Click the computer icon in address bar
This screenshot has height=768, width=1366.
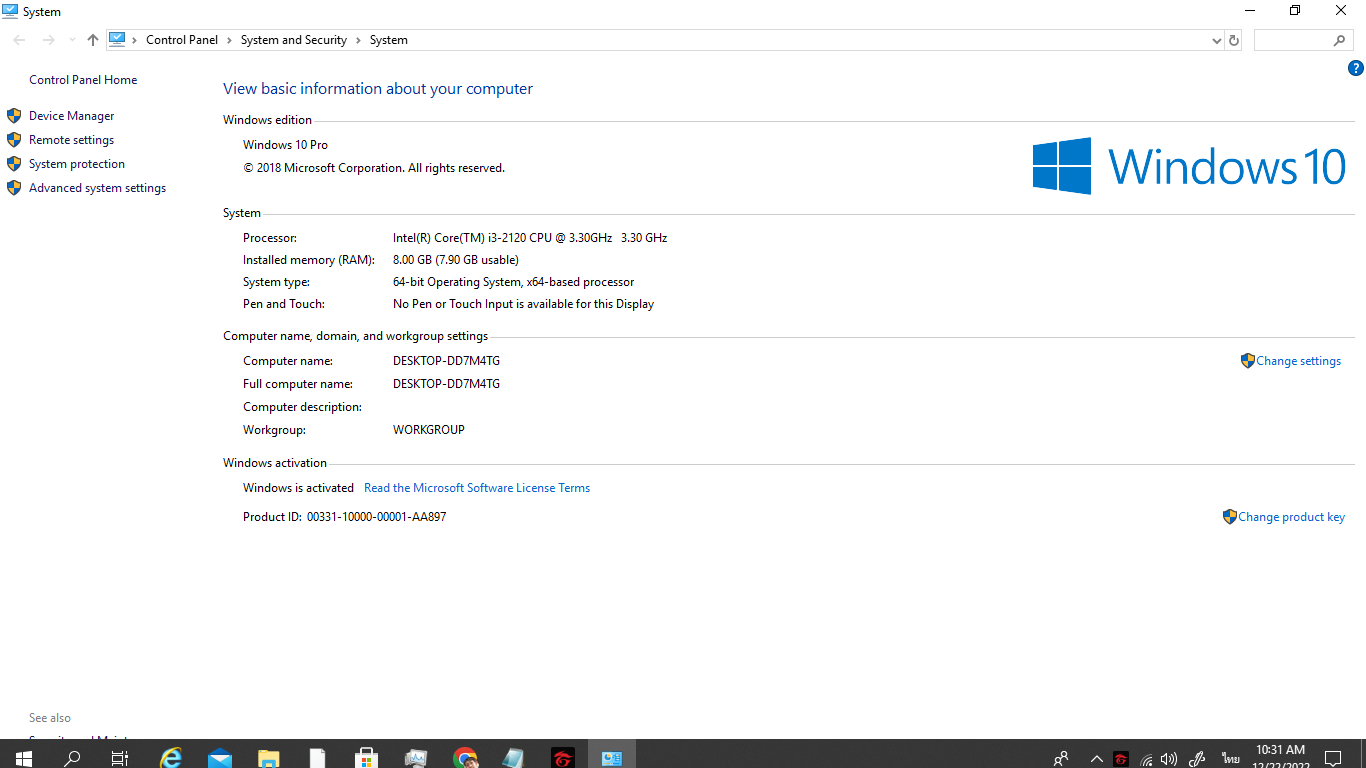117,40
